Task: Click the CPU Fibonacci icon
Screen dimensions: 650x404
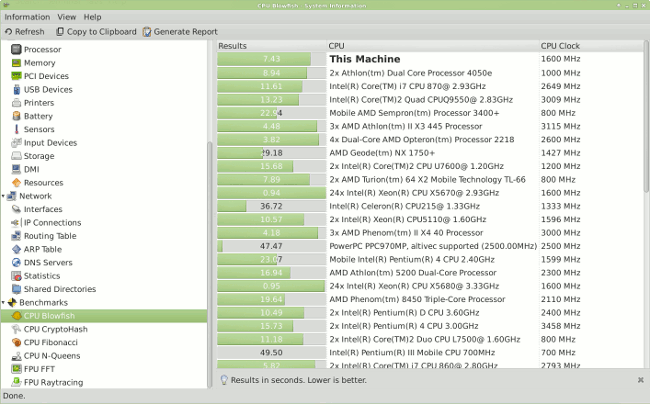Action: (16, 342)
